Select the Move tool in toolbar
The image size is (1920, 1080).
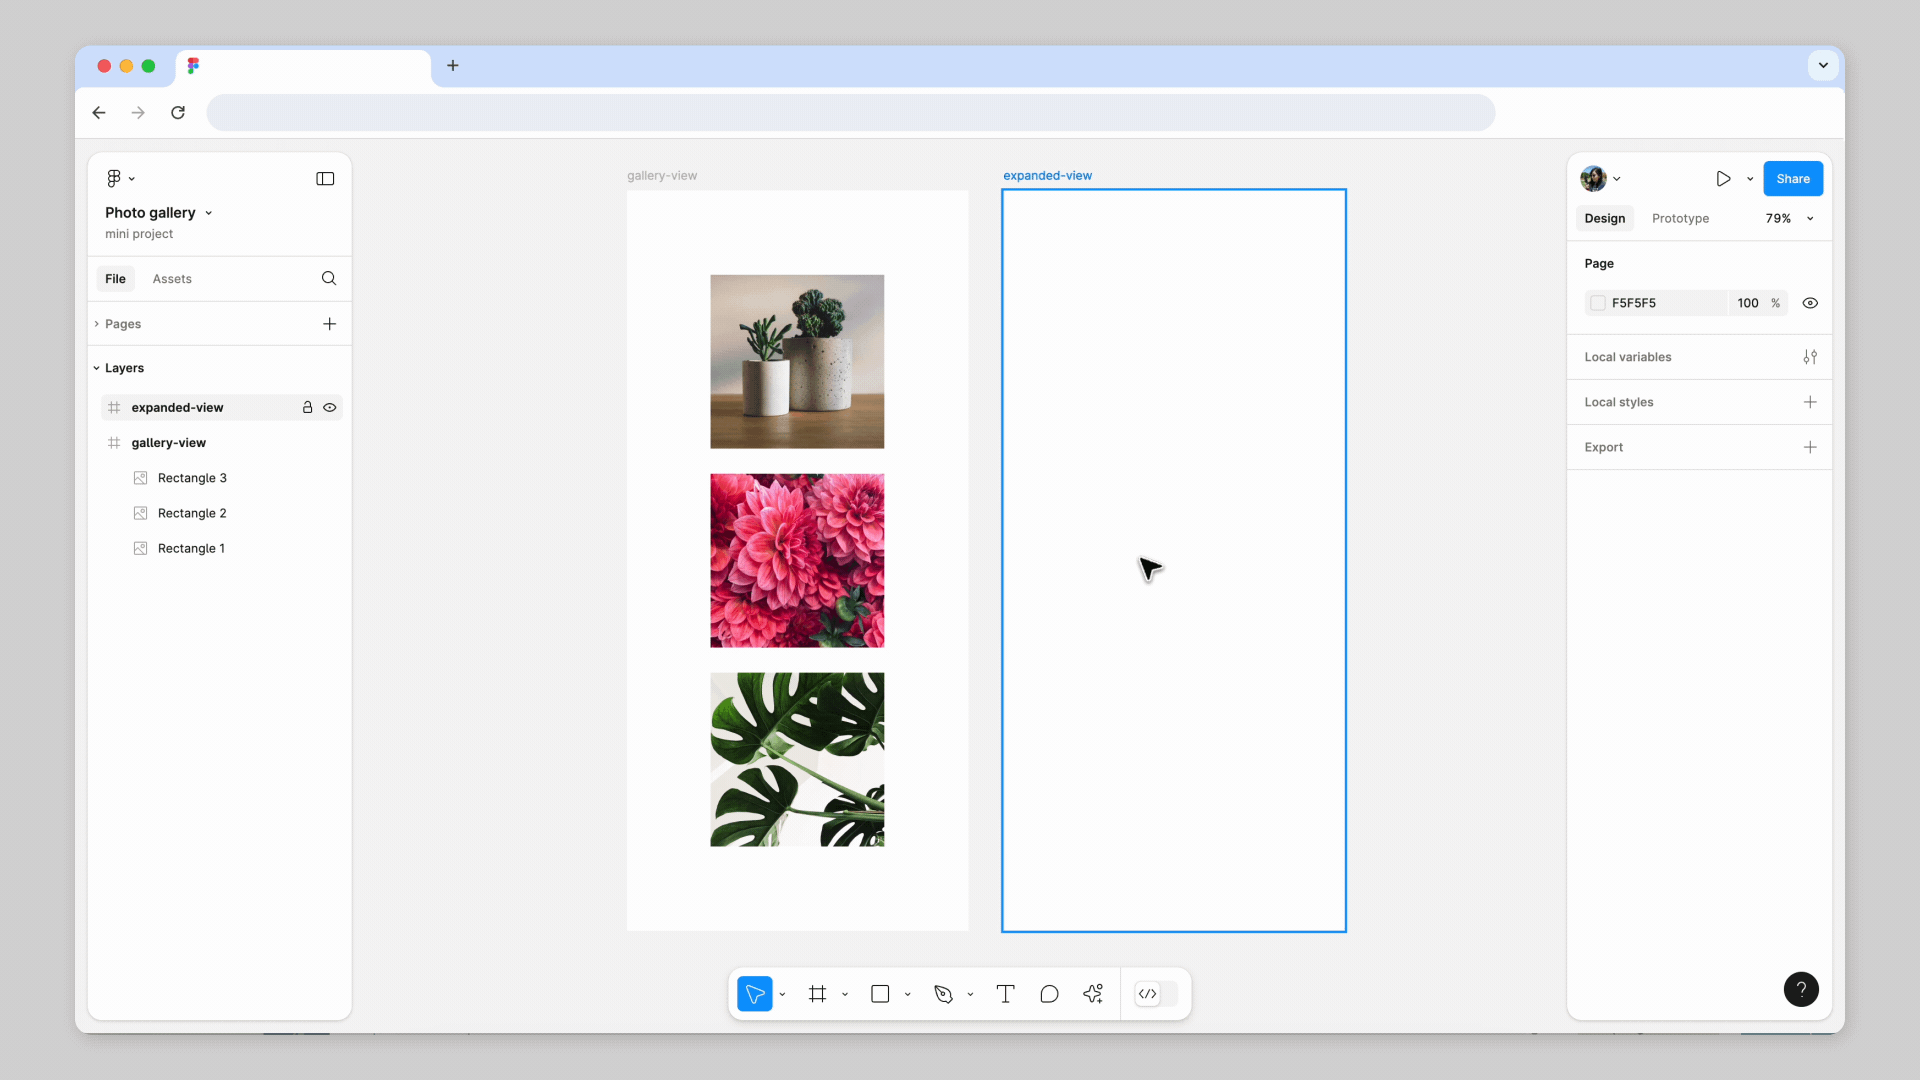(x=755, y=993)
